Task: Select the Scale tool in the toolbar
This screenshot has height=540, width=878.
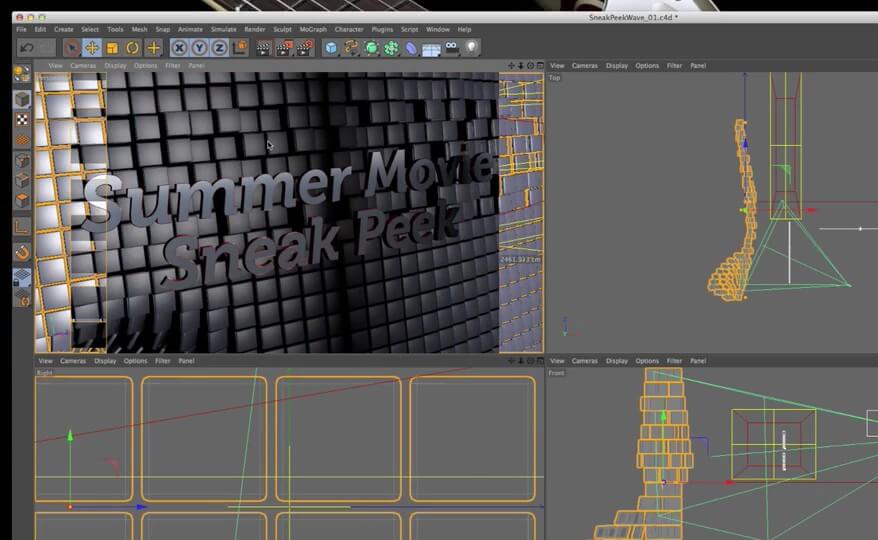Action: (112, 47)
